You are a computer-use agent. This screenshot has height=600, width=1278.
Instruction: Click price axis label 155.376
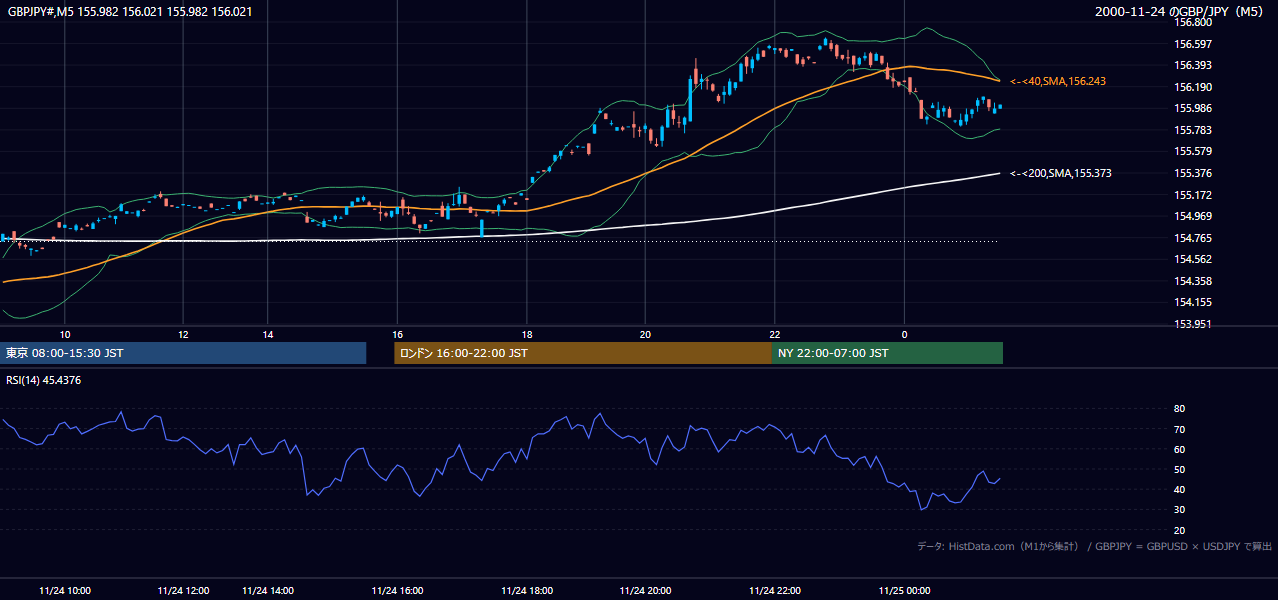[1193, 173]
